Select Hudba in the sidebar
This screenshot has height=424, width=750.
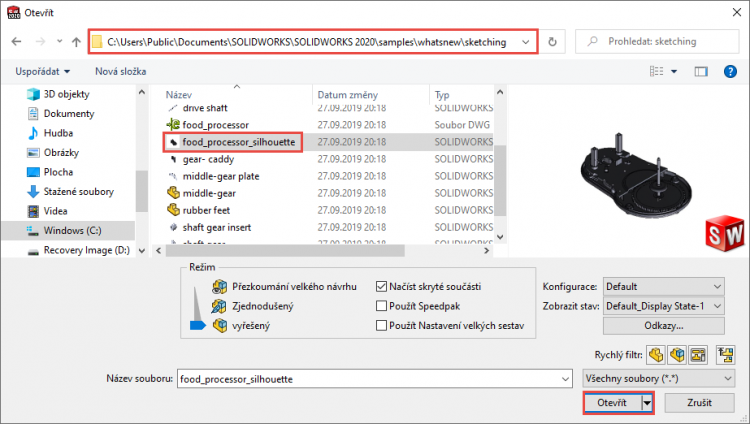pyautogui.click(x=50, y=133)
